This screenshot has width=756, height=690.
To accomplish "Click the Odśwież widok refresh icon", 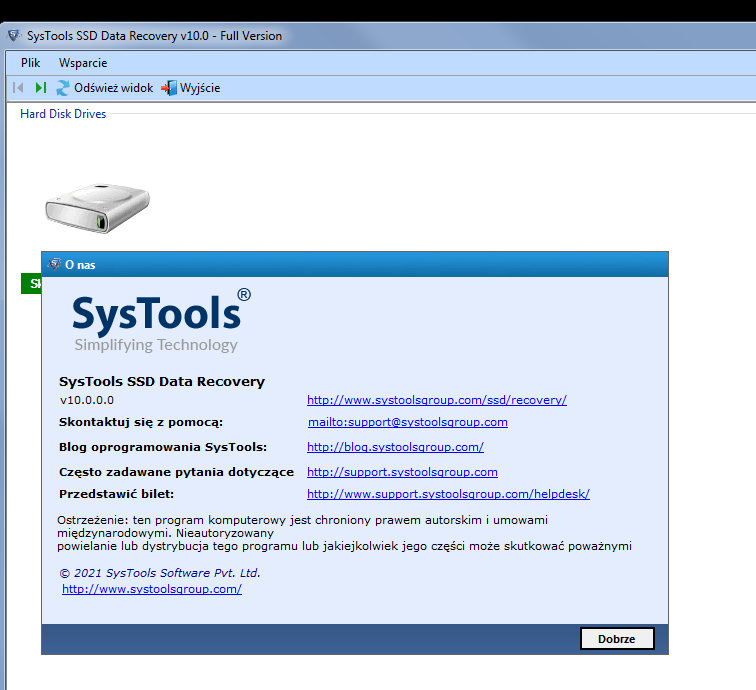I will (63, 88).
